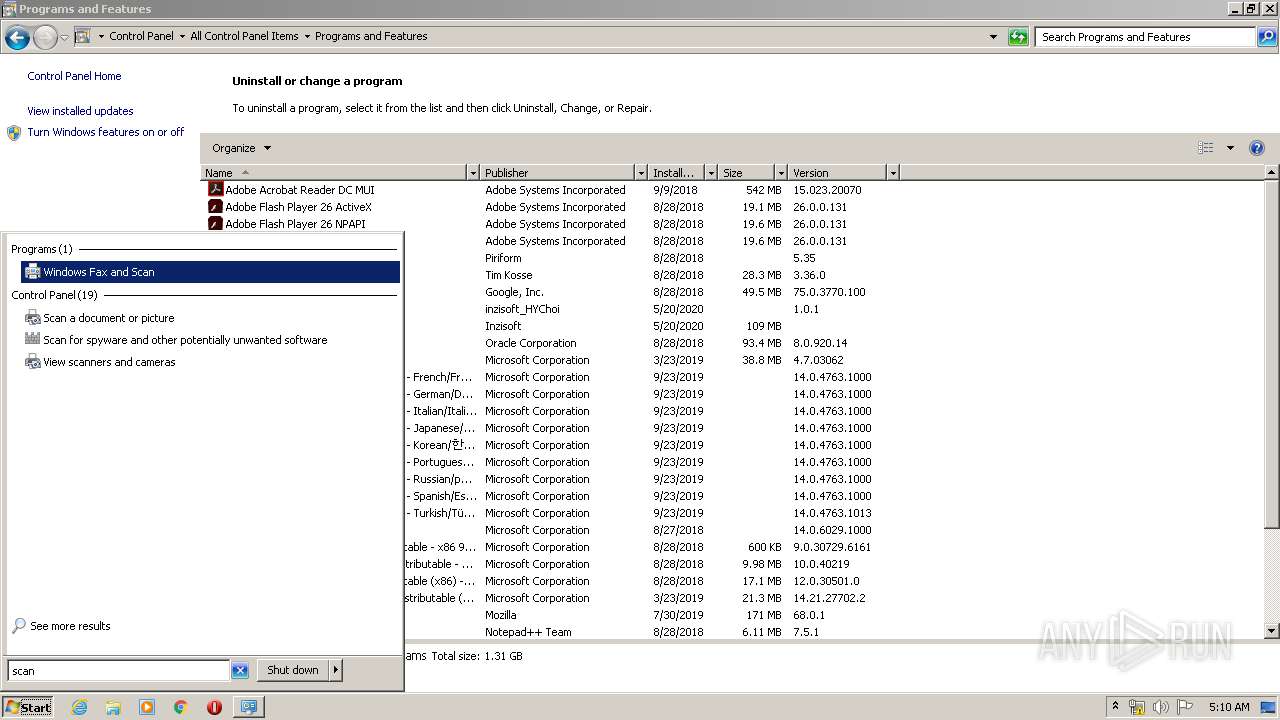
Task: Open View installed updates link
Action: point(80,111)
